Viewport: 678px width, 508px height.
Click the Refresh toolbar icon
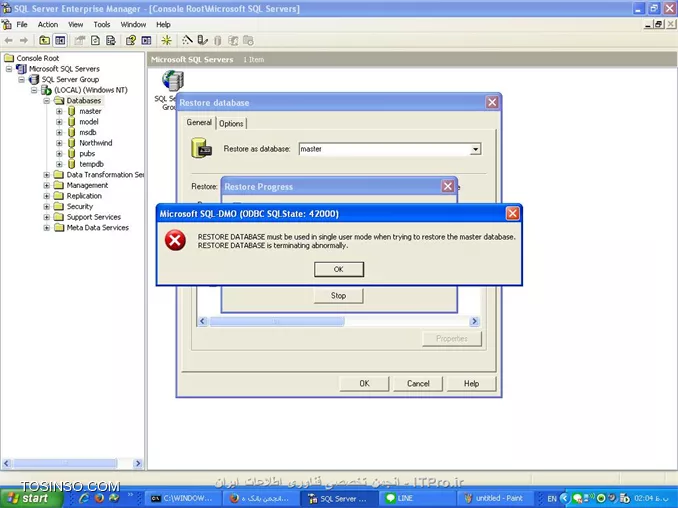point(95,41)
